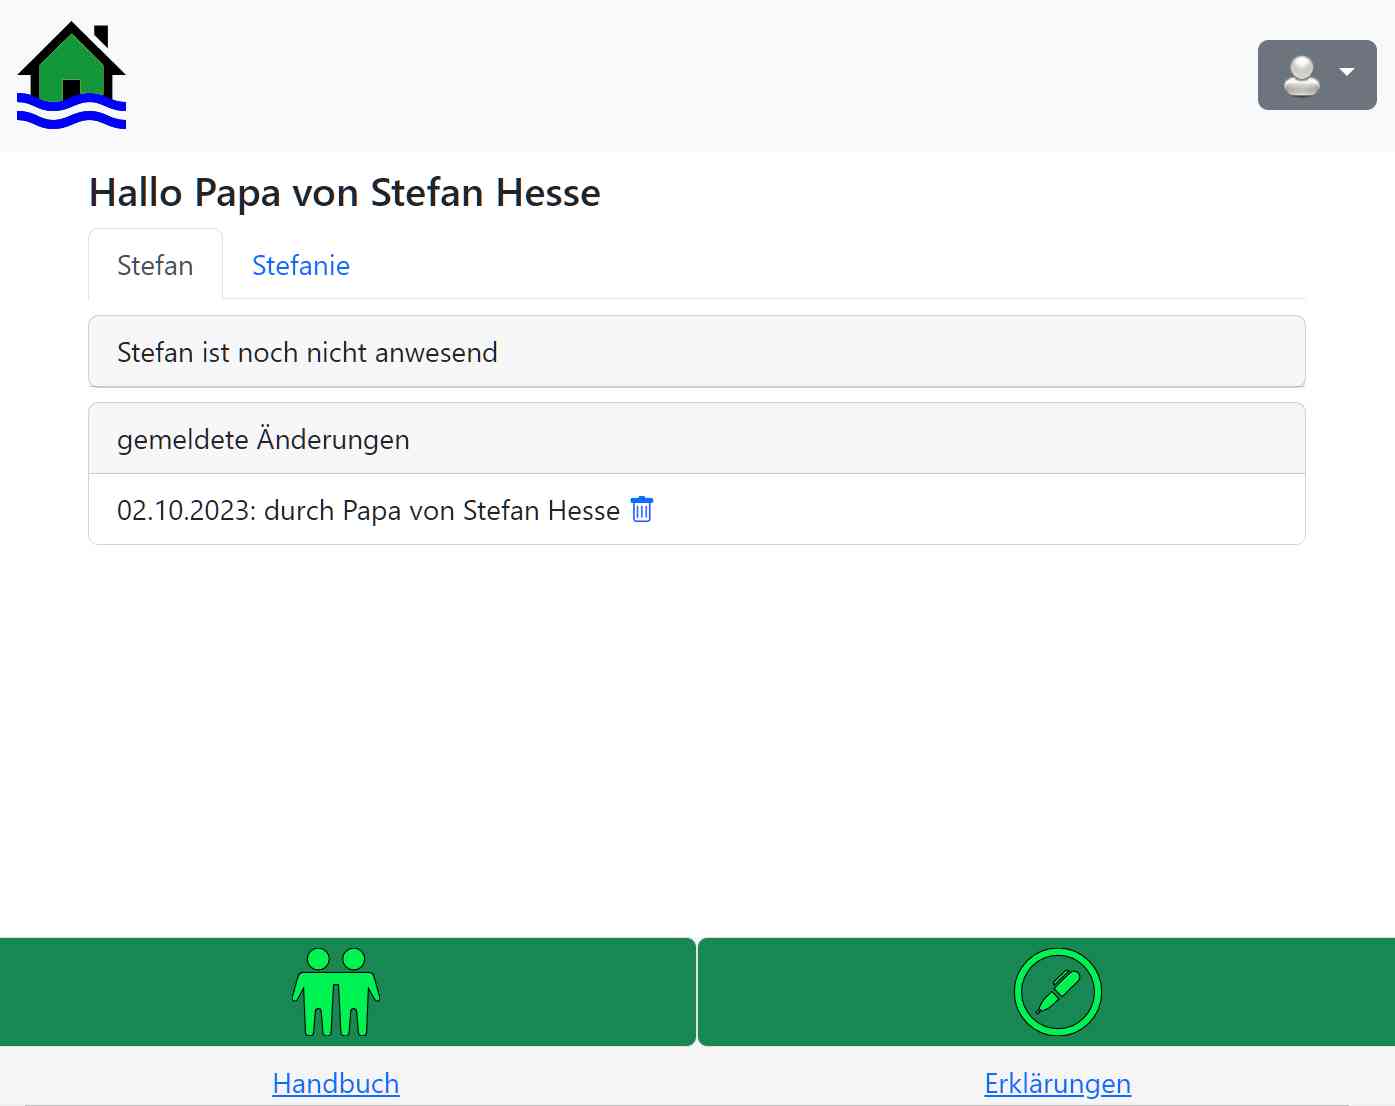
Task: Click the 'Hallo Papa von Stefan Hesse' heading
Action: click(x=344, y=193)
